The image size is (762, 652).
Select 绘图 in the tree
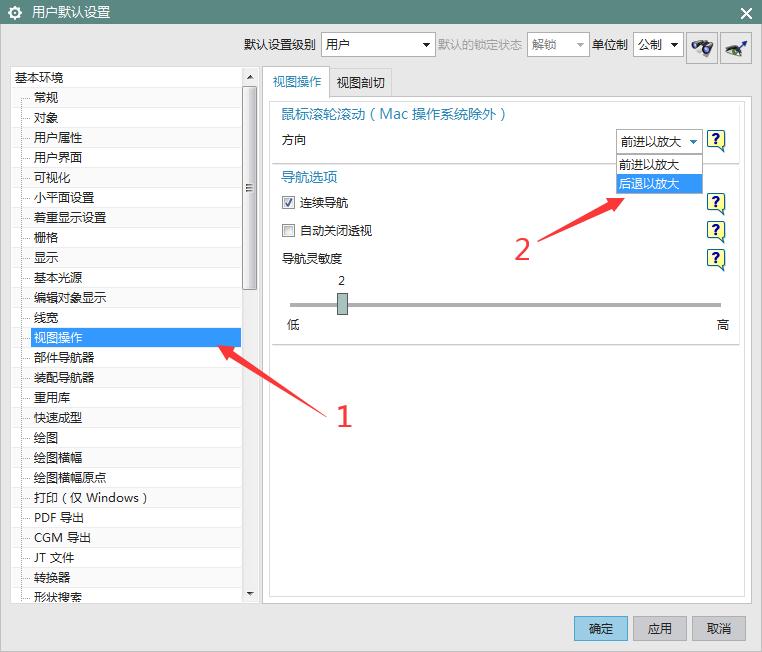tap(46, 438)
